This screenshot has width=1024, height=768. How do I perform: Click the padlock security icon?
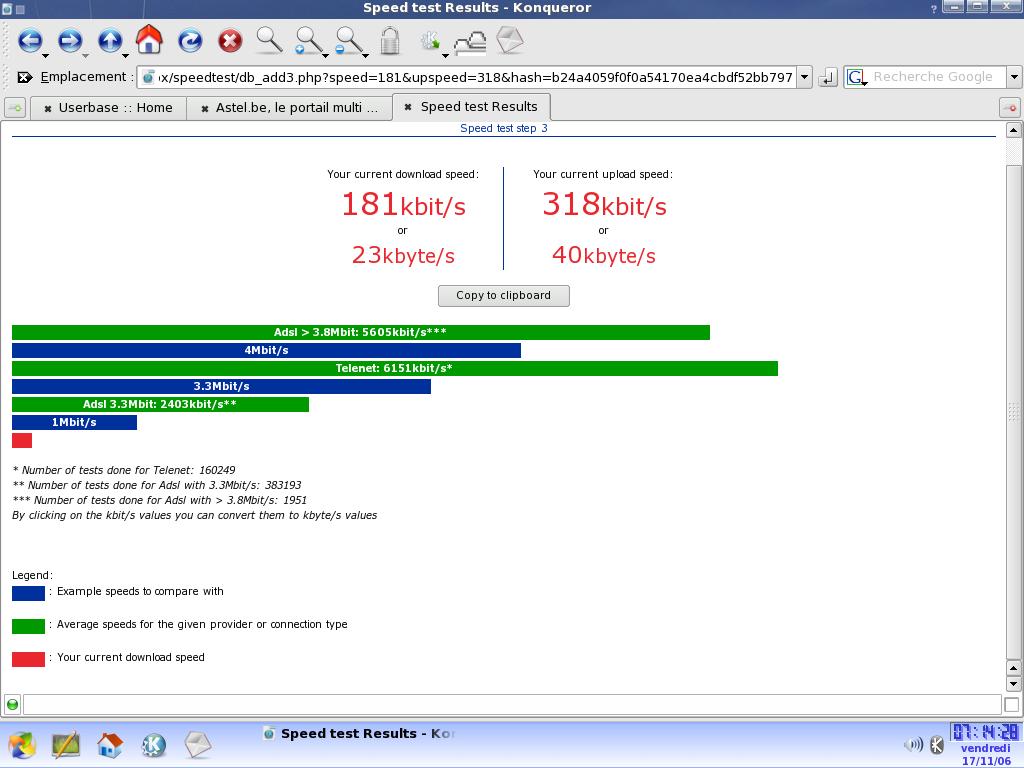click(x=390, y=41)
